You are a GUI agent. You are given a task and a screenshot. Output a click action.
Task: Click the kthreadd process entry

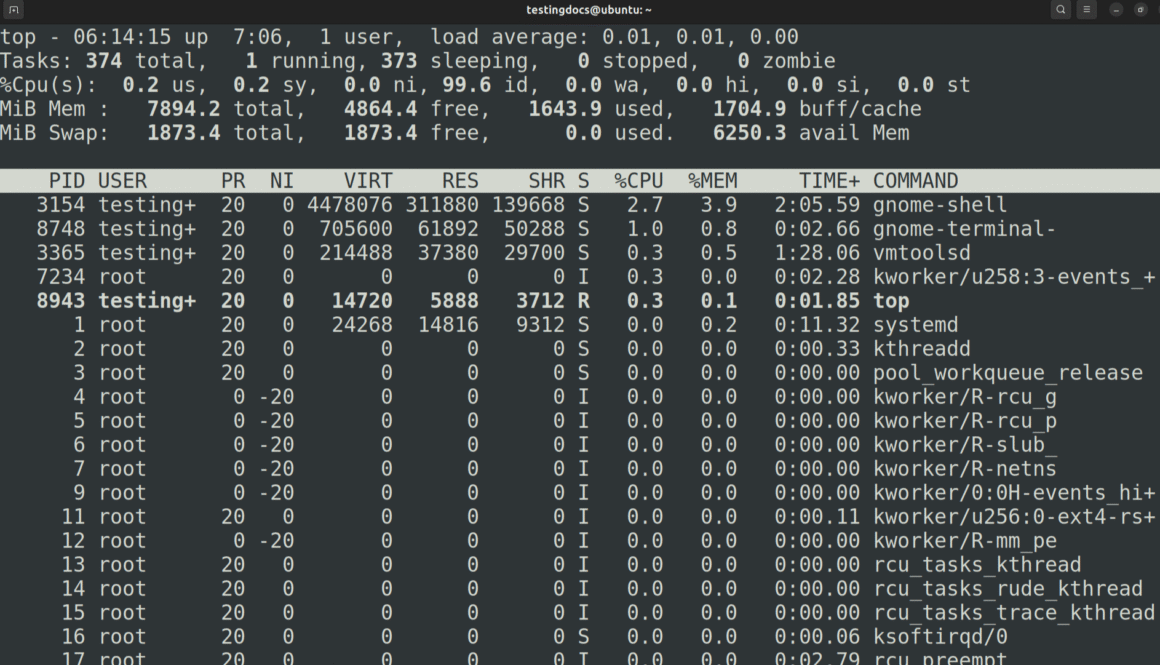pyautogui.click(x=921, y=349)
